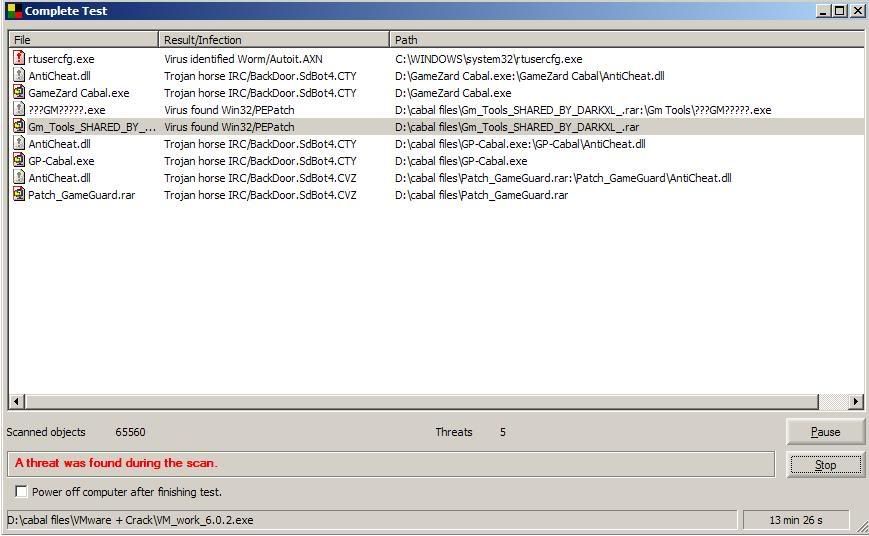869x536 pixels.
Task: Sort by Result/Infection column header
Action: [273, 40]
